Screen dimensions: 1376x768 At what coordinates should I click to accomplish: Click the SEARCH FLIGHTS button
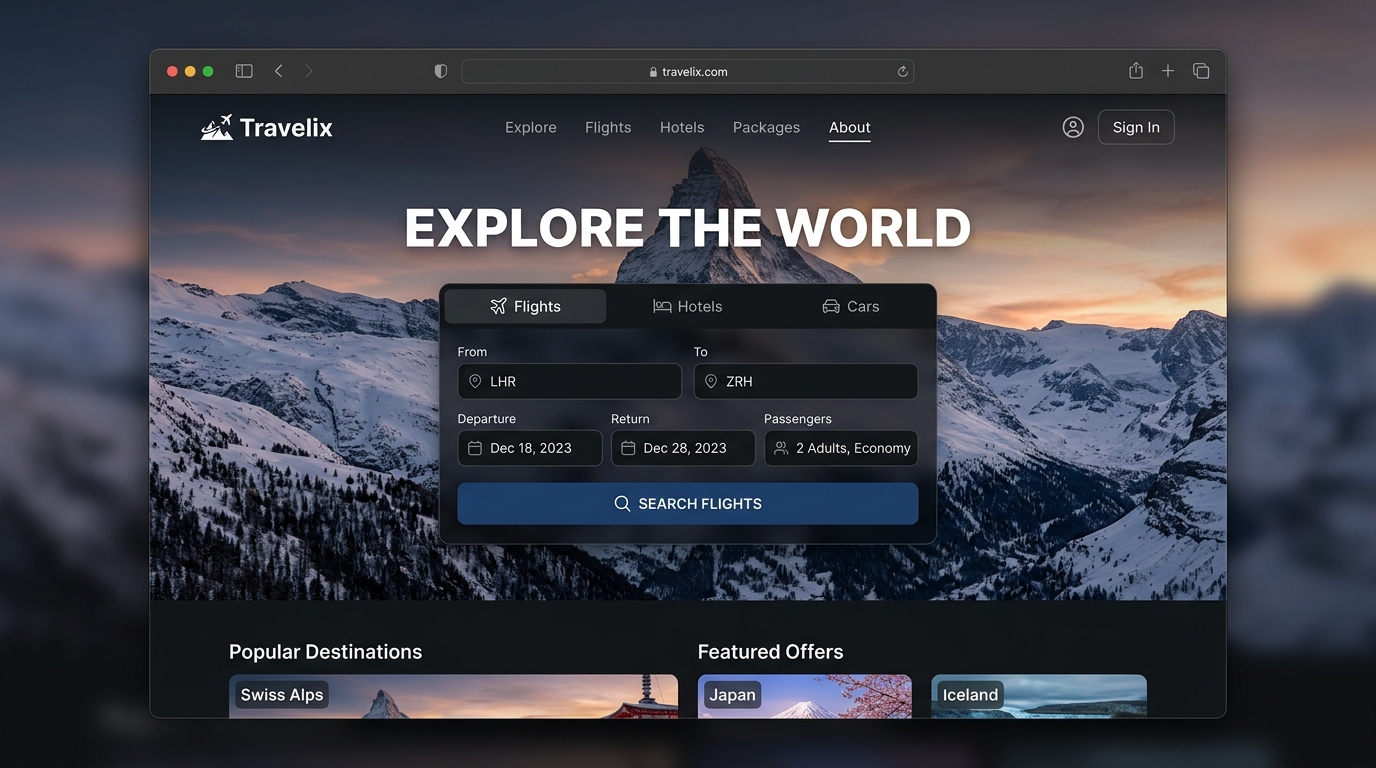point(688,504)
